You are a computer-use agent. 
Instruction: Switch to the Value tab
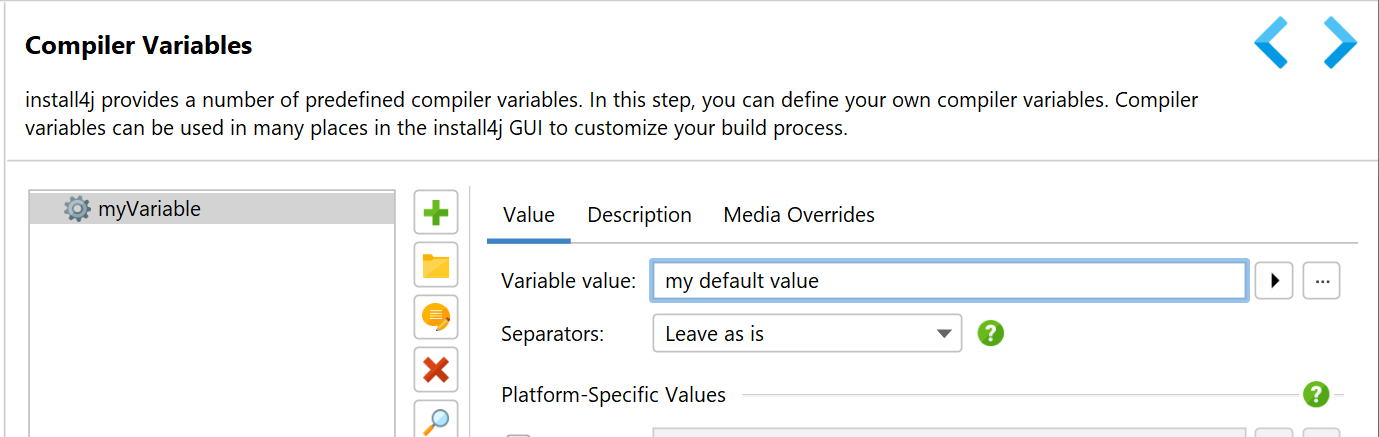click(529, 215)
